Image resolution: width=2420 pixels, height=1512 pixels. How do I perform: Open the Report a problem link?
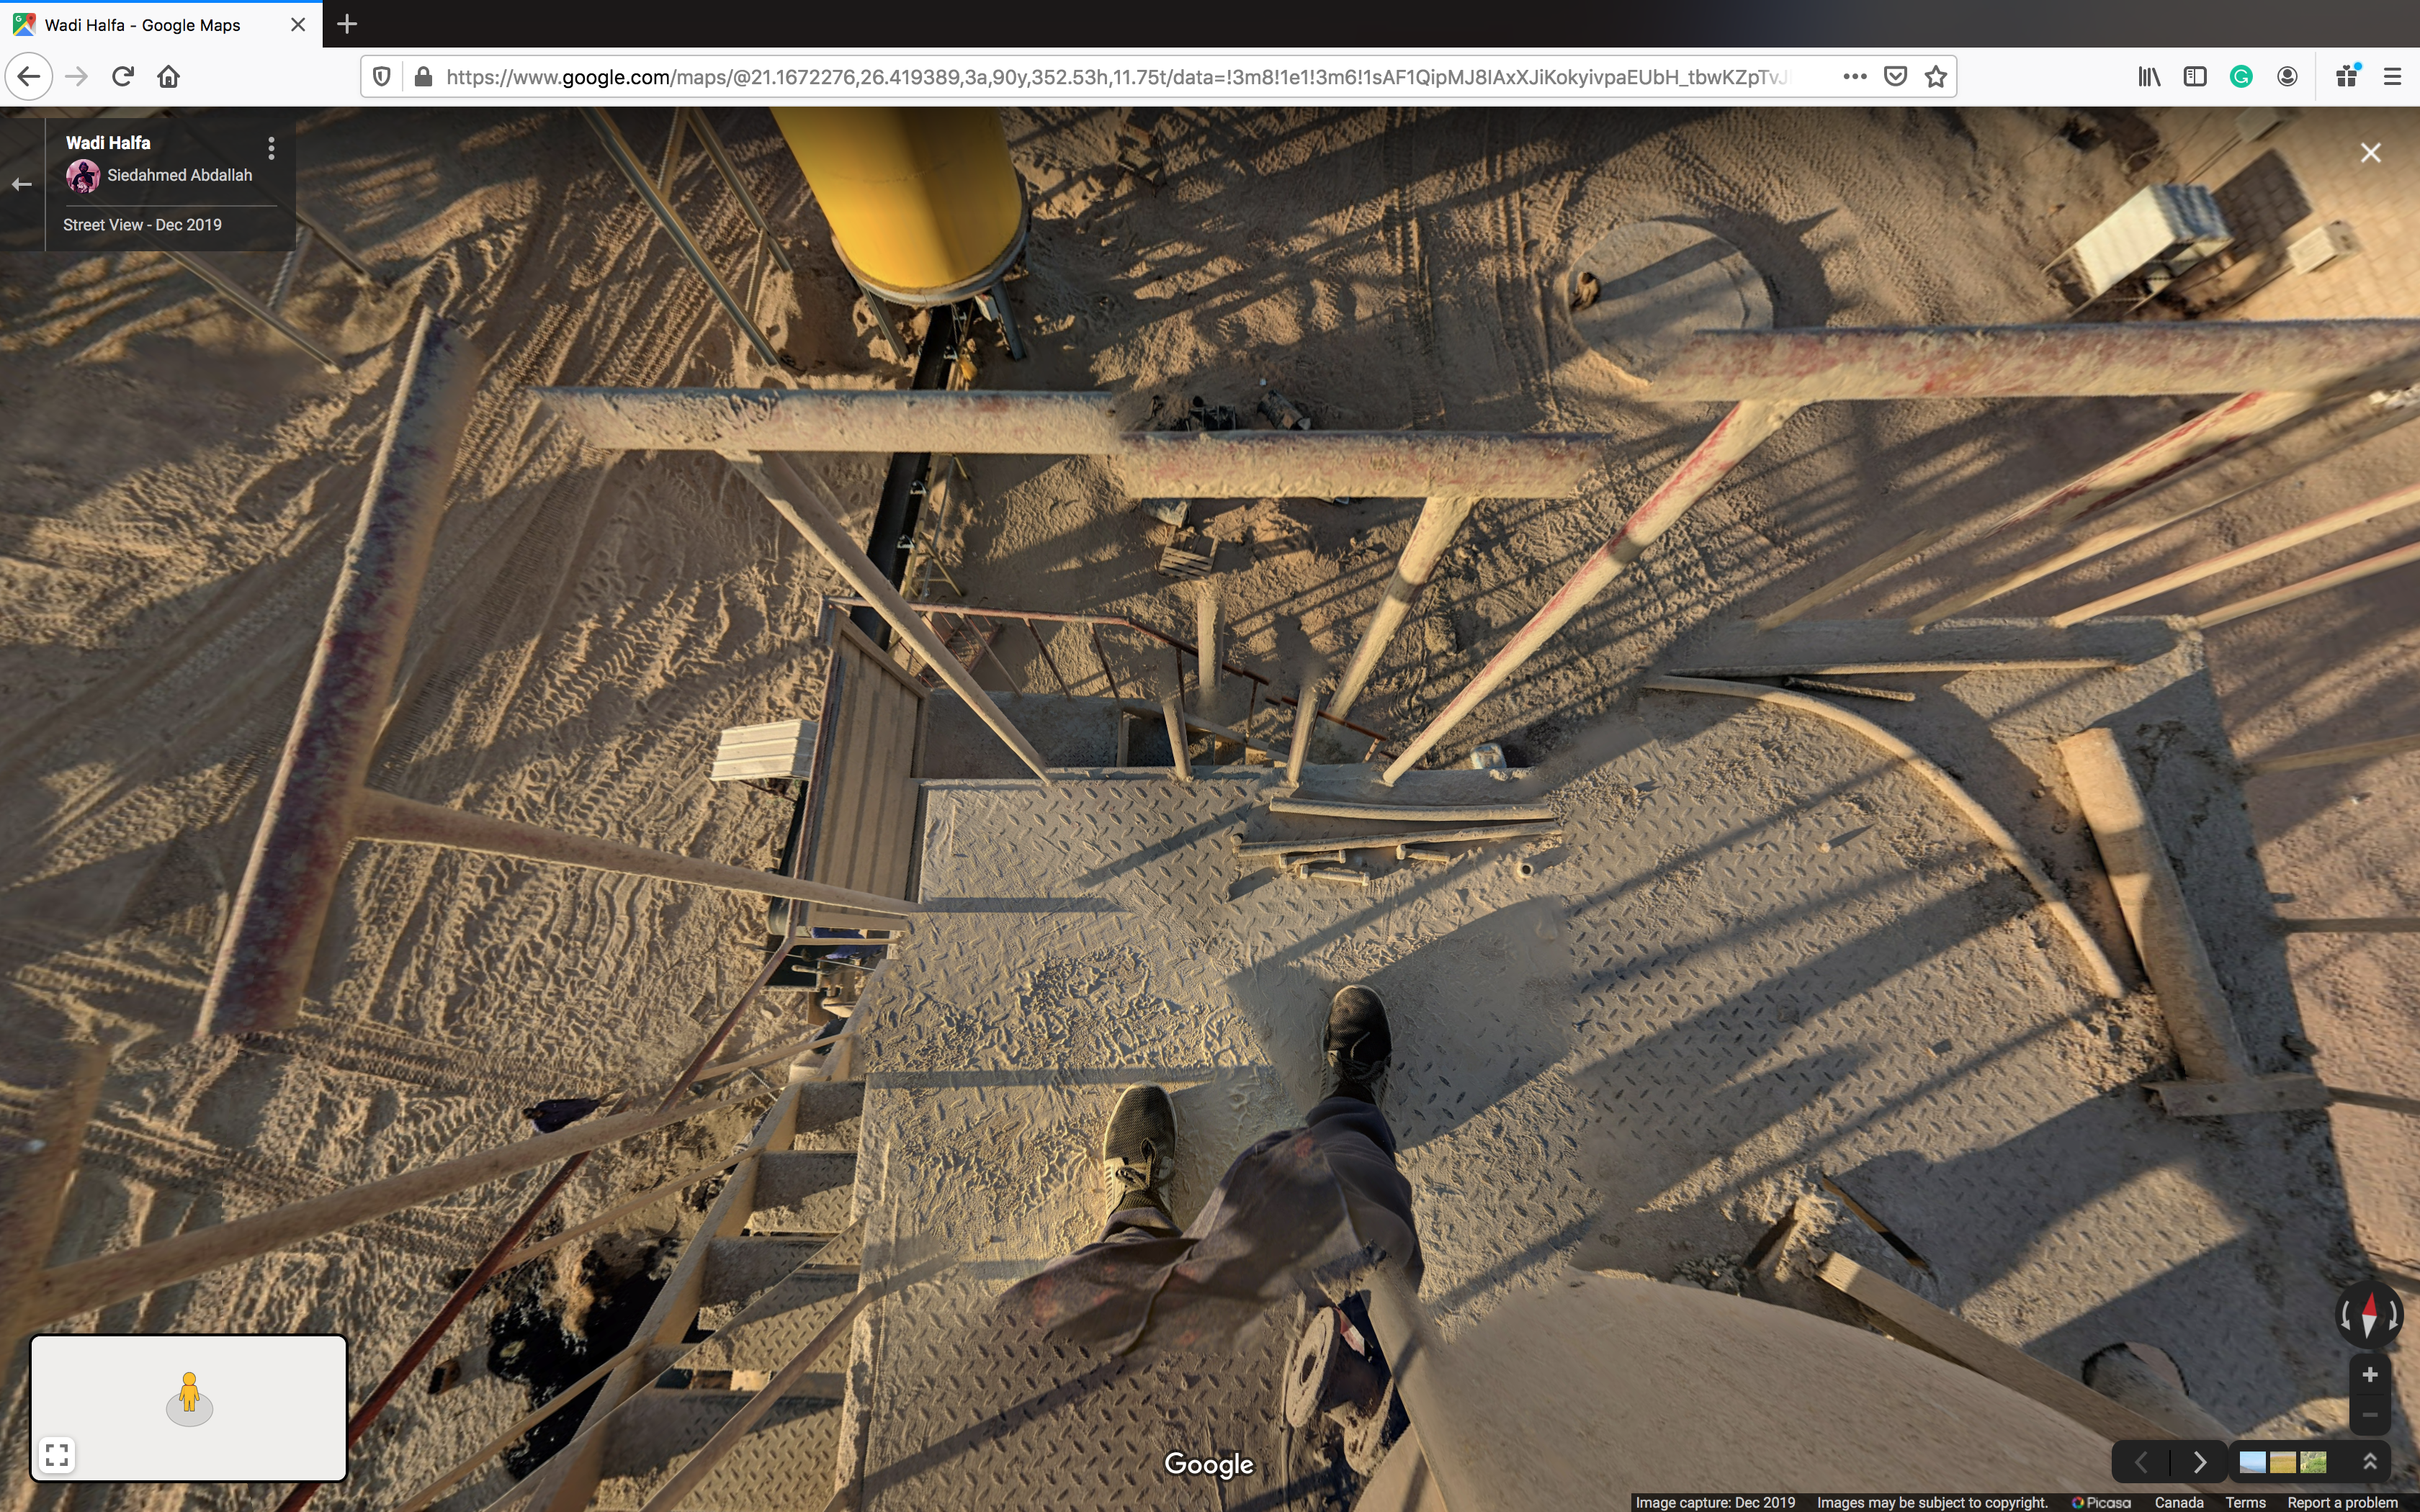coord(2342,1502)
